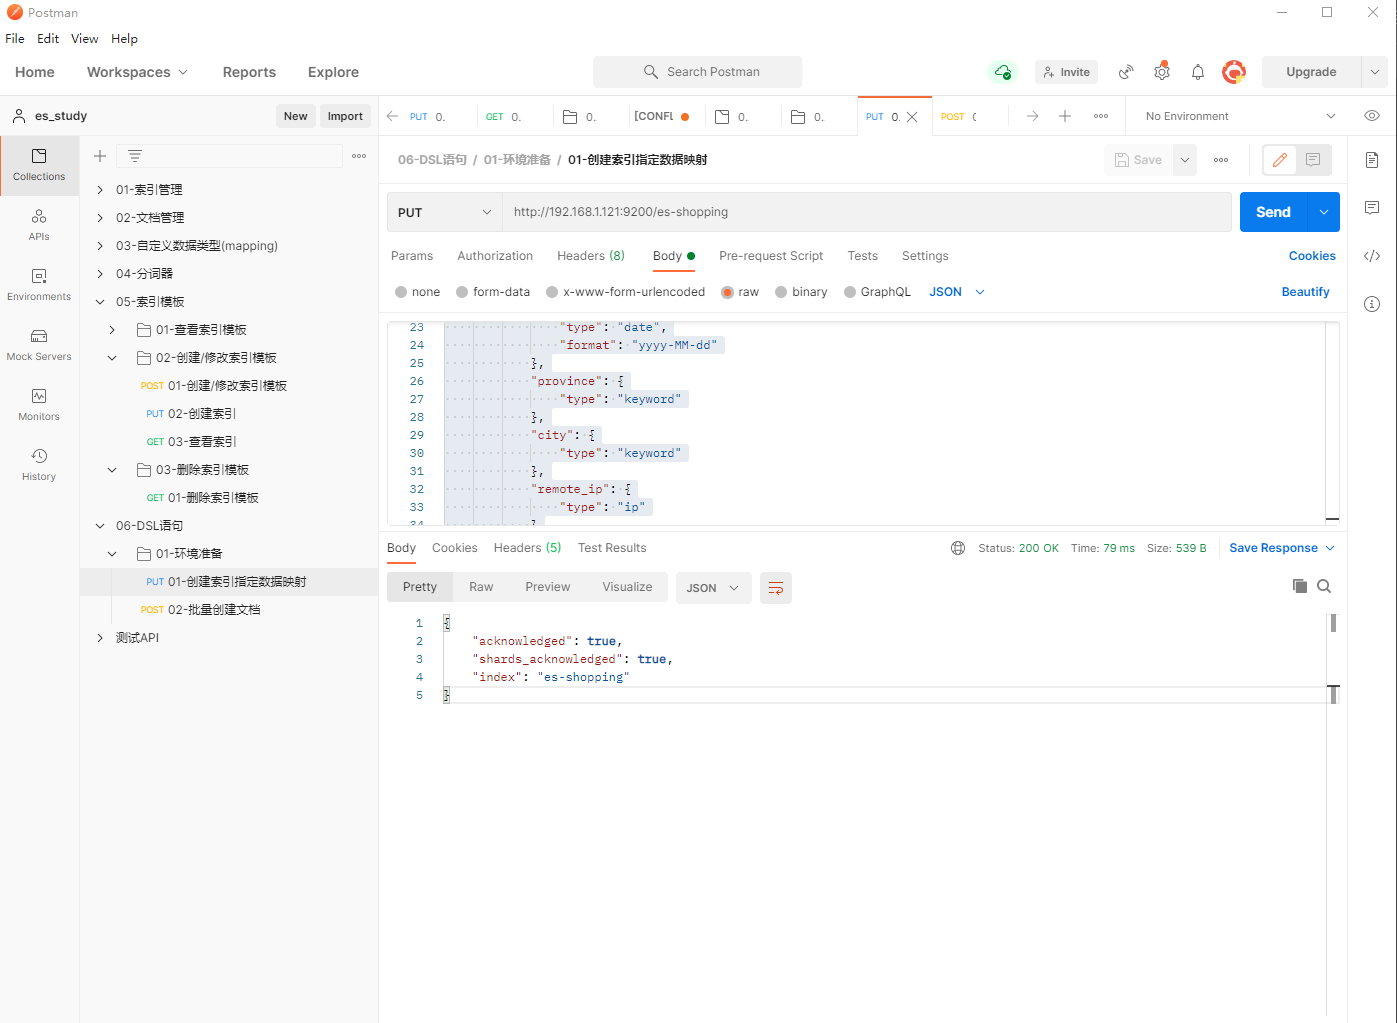Open the settings gear icon
This screenshot has height=1023, width=1397.
tap(1161, 72)
